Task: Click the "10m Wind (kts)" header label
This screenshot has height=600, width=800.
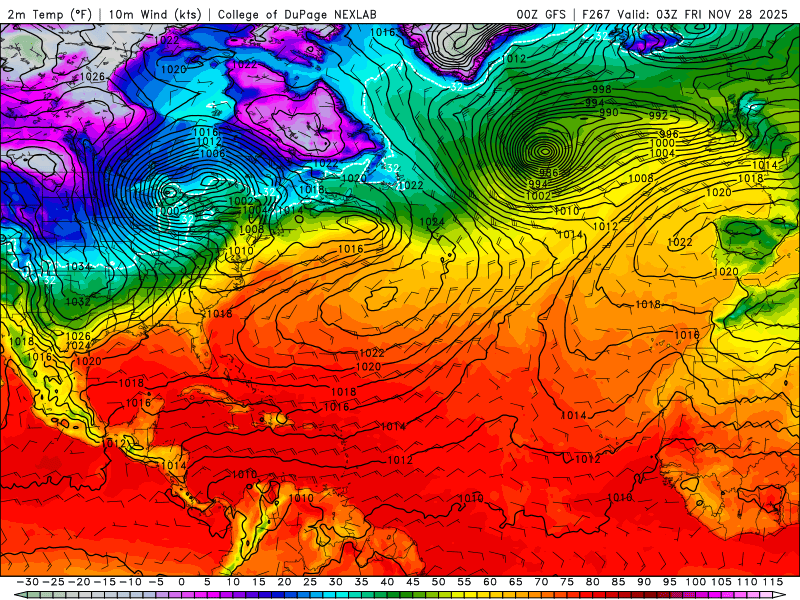Action: (x=155, y=14)
